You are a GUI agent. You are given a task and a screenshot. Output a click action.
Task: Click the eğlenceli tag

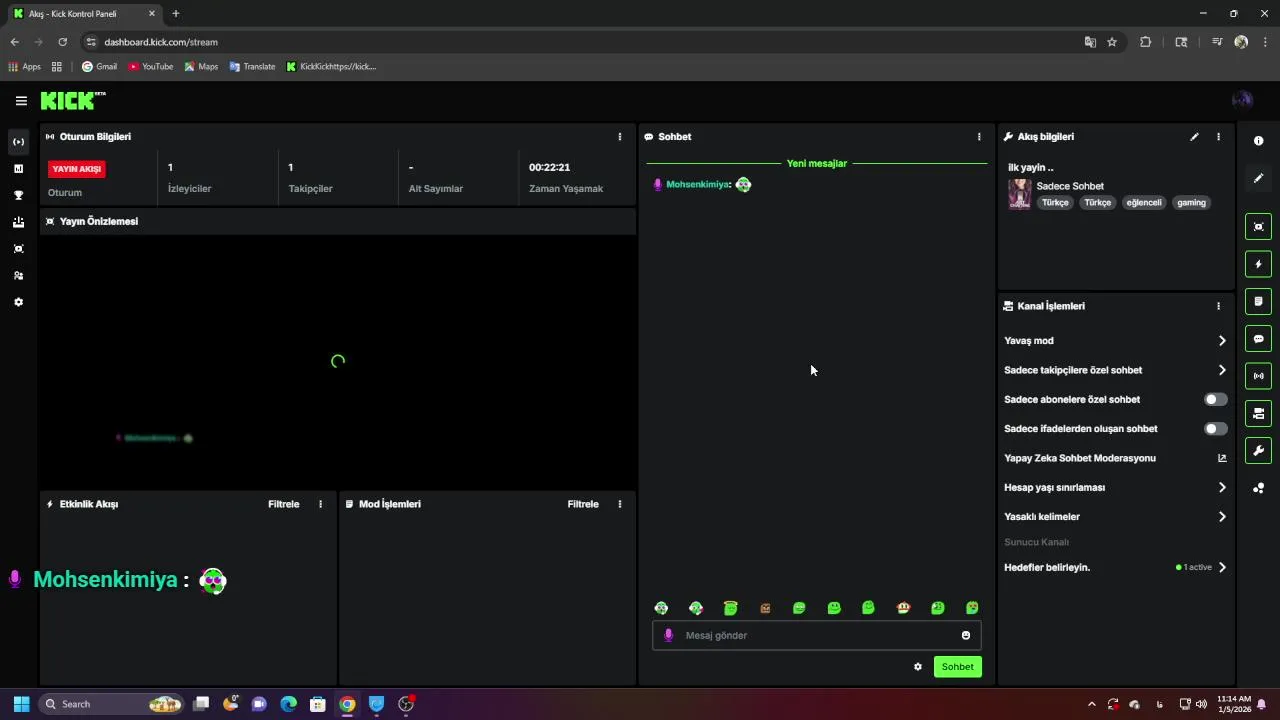coord(1144,203)
